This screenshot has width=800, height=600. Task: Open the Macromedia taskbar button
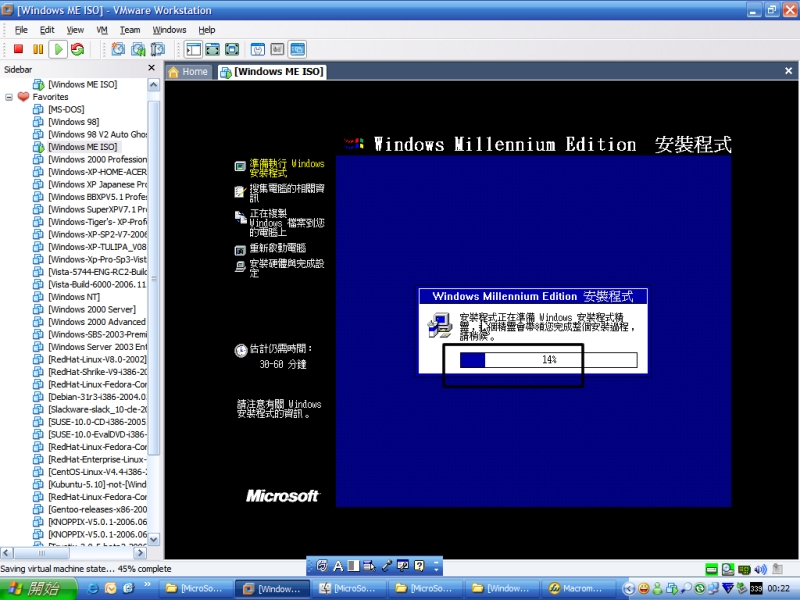[578, 589]
